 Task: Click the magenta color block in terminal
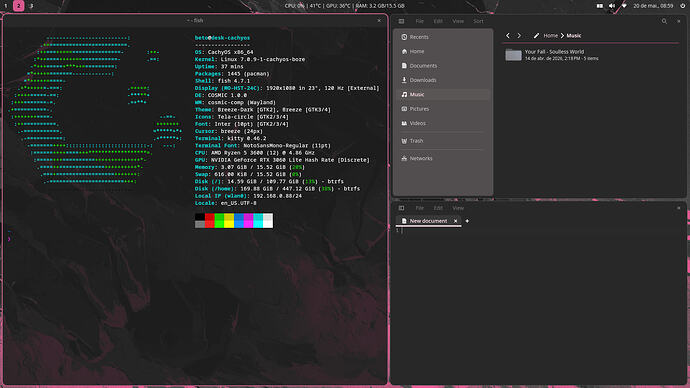click(x=248, y=221)
